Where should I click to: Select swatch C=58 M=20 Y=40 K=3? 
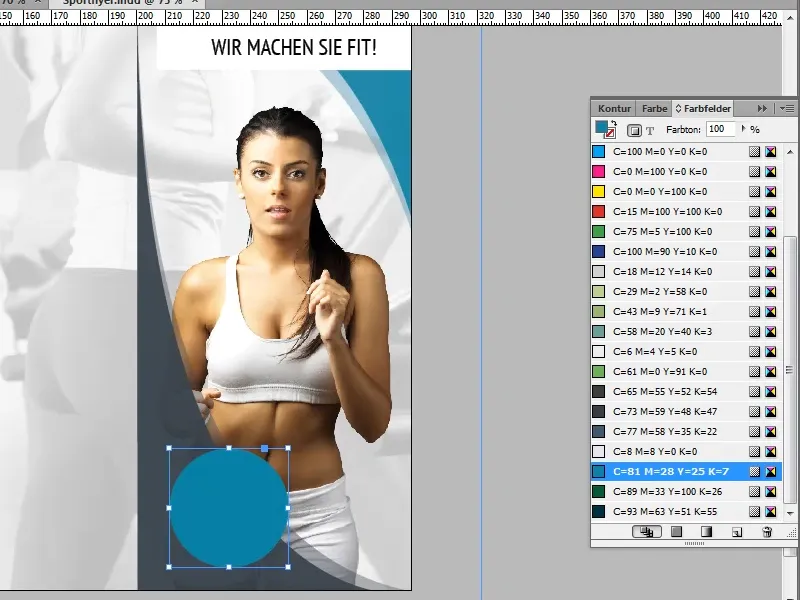click(x=686, y=332)
